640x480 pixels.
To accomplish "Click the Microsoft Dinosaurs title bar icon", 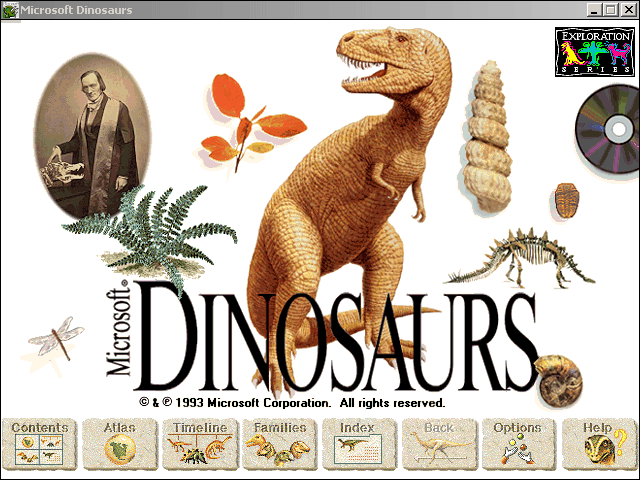I will click(x=10, y=10).
